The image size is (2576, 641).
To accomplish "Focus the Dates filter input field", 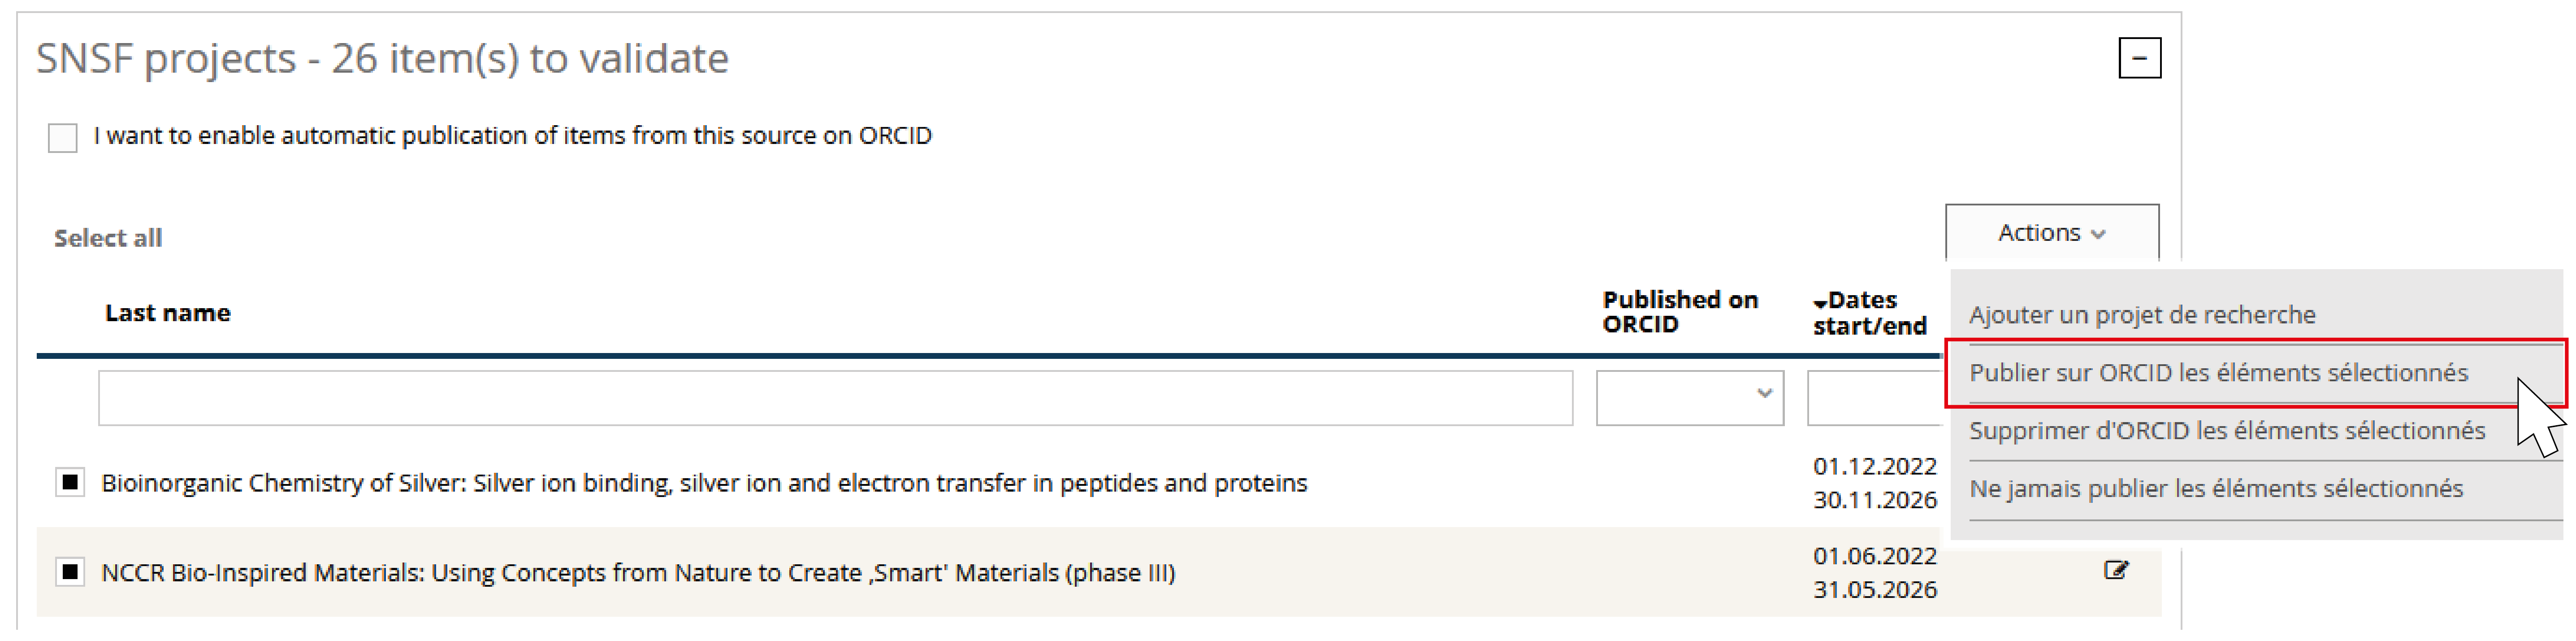I will [x=1875, y=398].
